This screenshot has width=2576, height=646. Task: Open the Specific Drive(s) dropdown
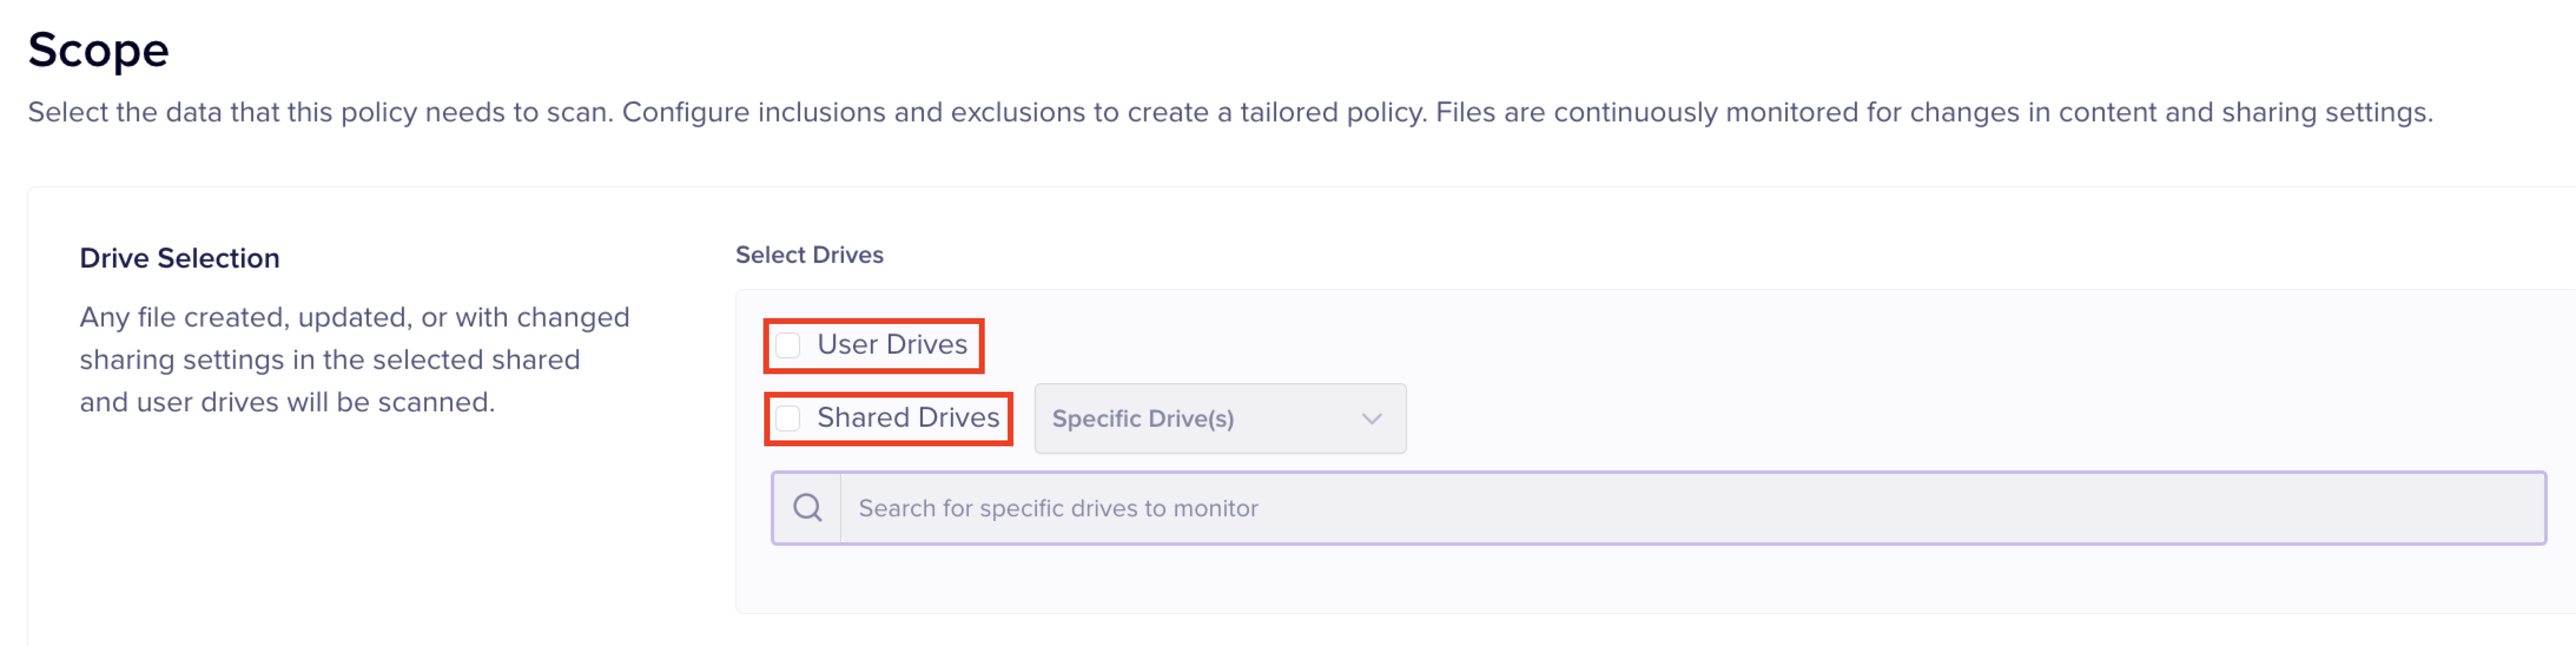pos(1219,418)
